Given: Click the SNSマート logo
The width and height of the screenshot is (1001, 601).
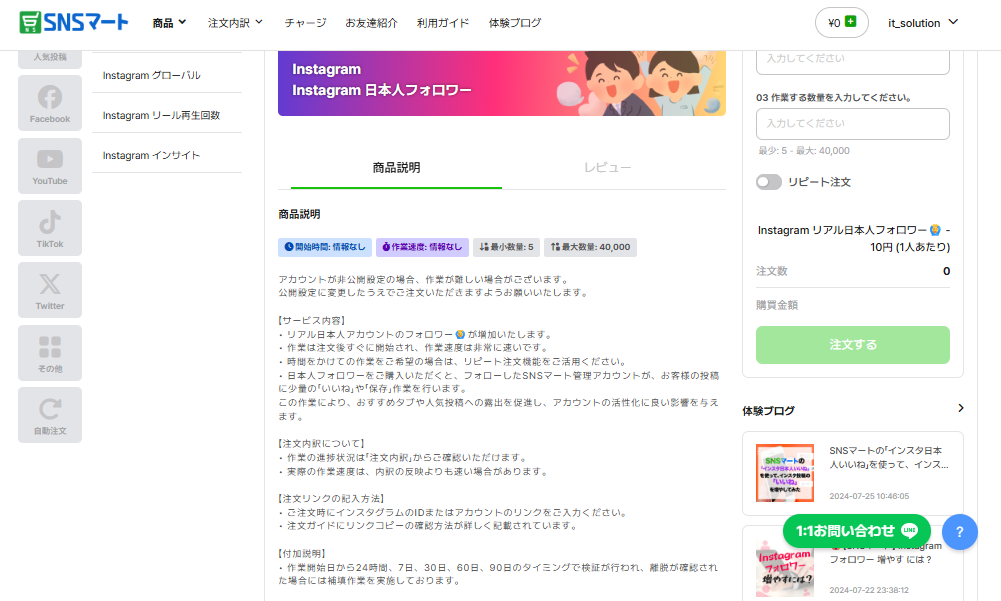Looking at the screenshot, I should click(x=73, y=22).
